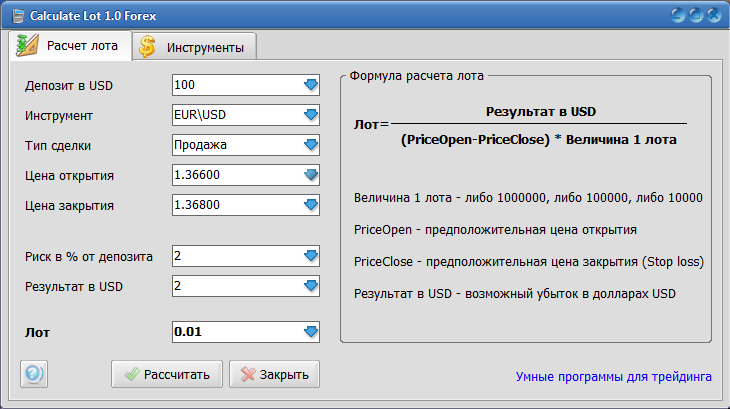Expand the Цена открытия dropdown arrow
This screenshot has width=730, height=409.
pyautogui.click(x=311, y=174)
